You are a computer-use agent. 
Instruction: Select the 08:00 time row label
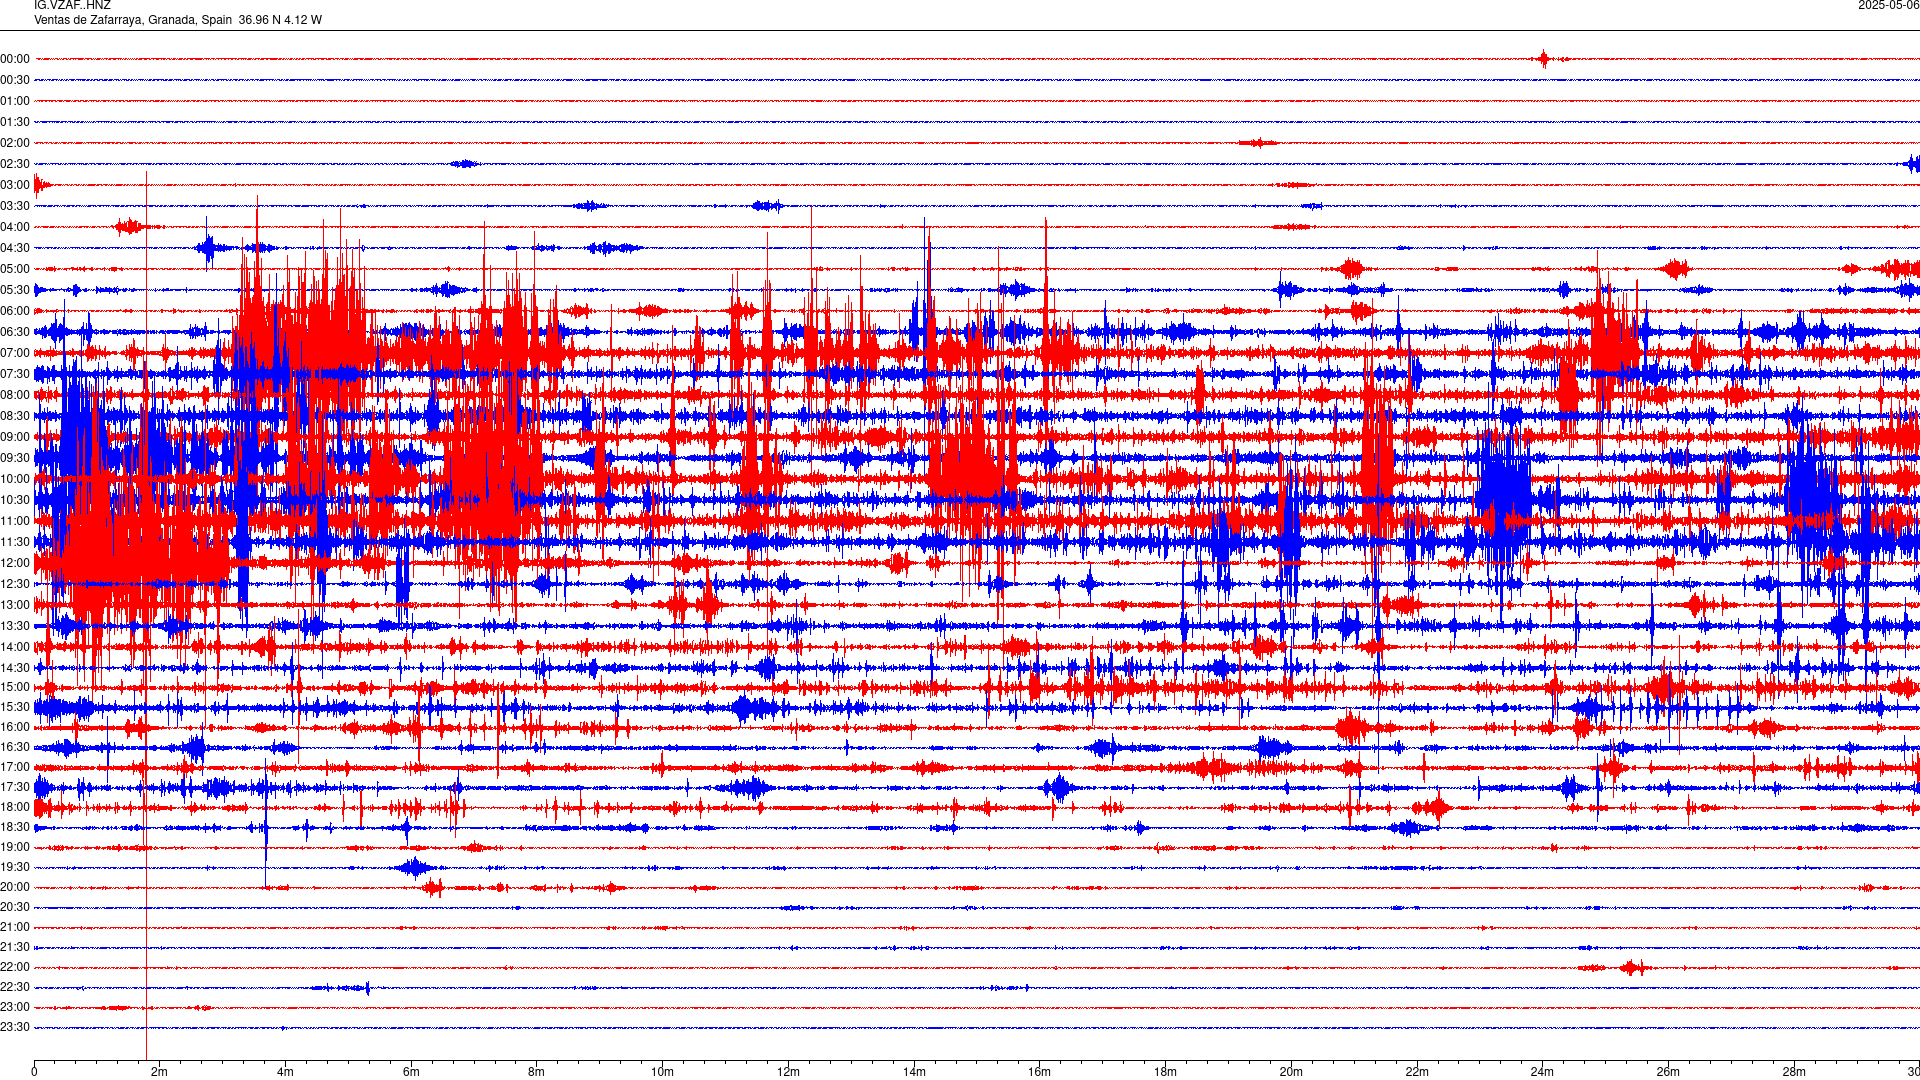click(x=15, y=395)
